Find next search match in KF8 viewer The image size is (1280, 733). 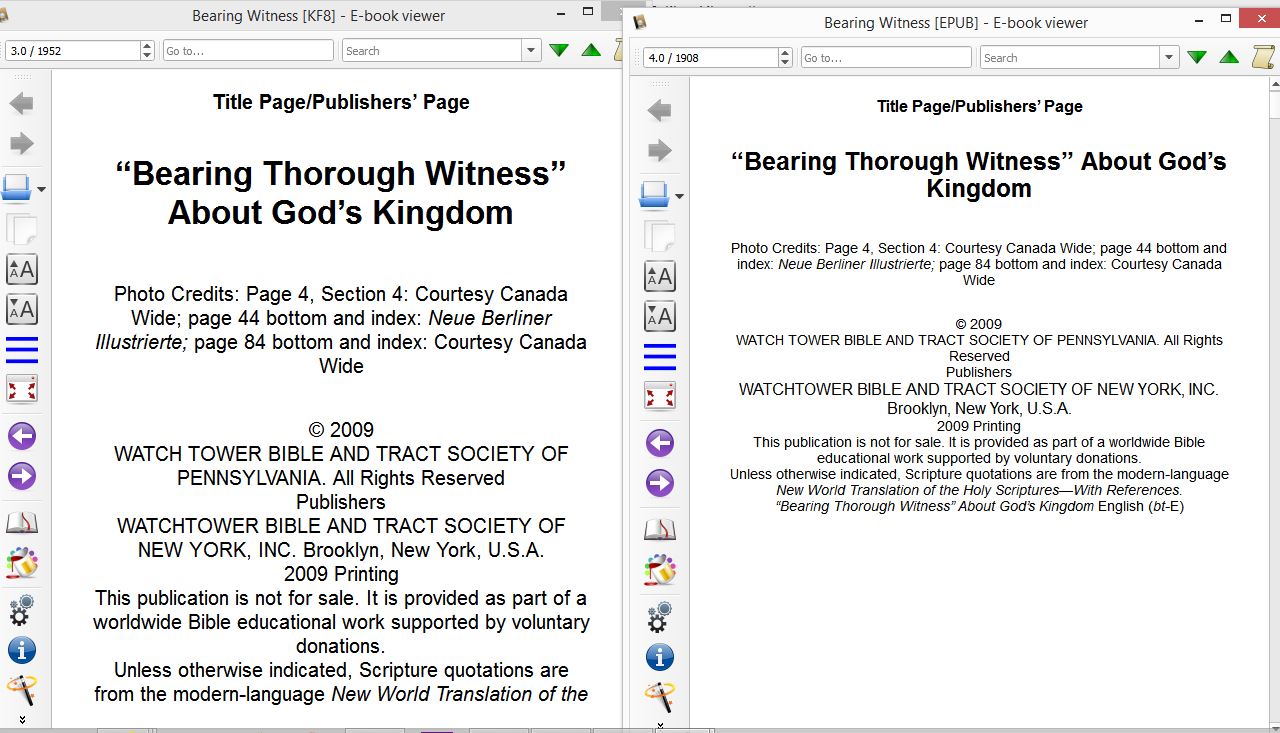[559, 51]
